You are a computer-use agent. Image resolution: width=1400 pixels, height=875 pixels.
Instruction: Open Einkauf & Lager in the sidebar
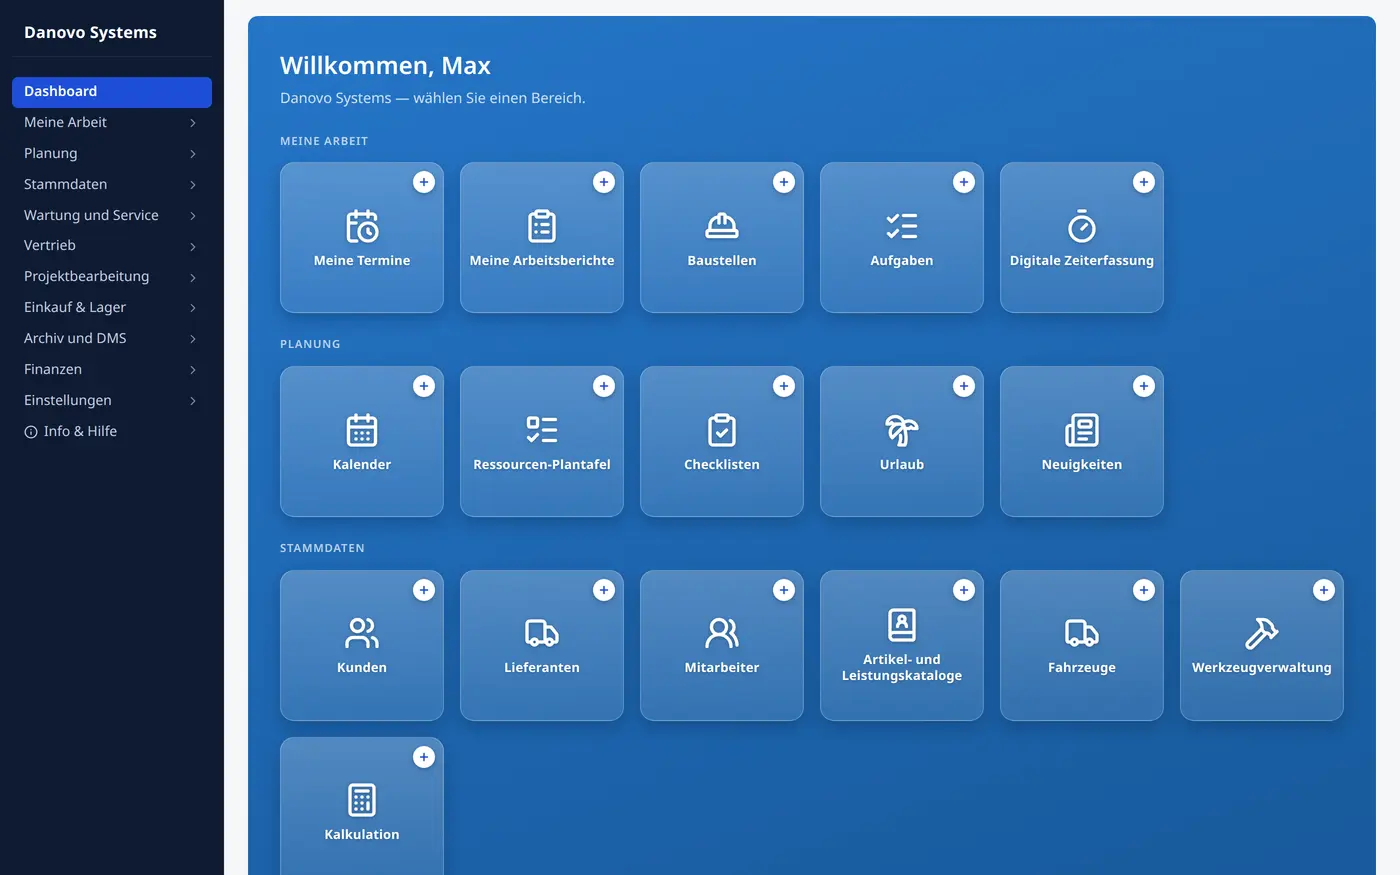point(112,308)
